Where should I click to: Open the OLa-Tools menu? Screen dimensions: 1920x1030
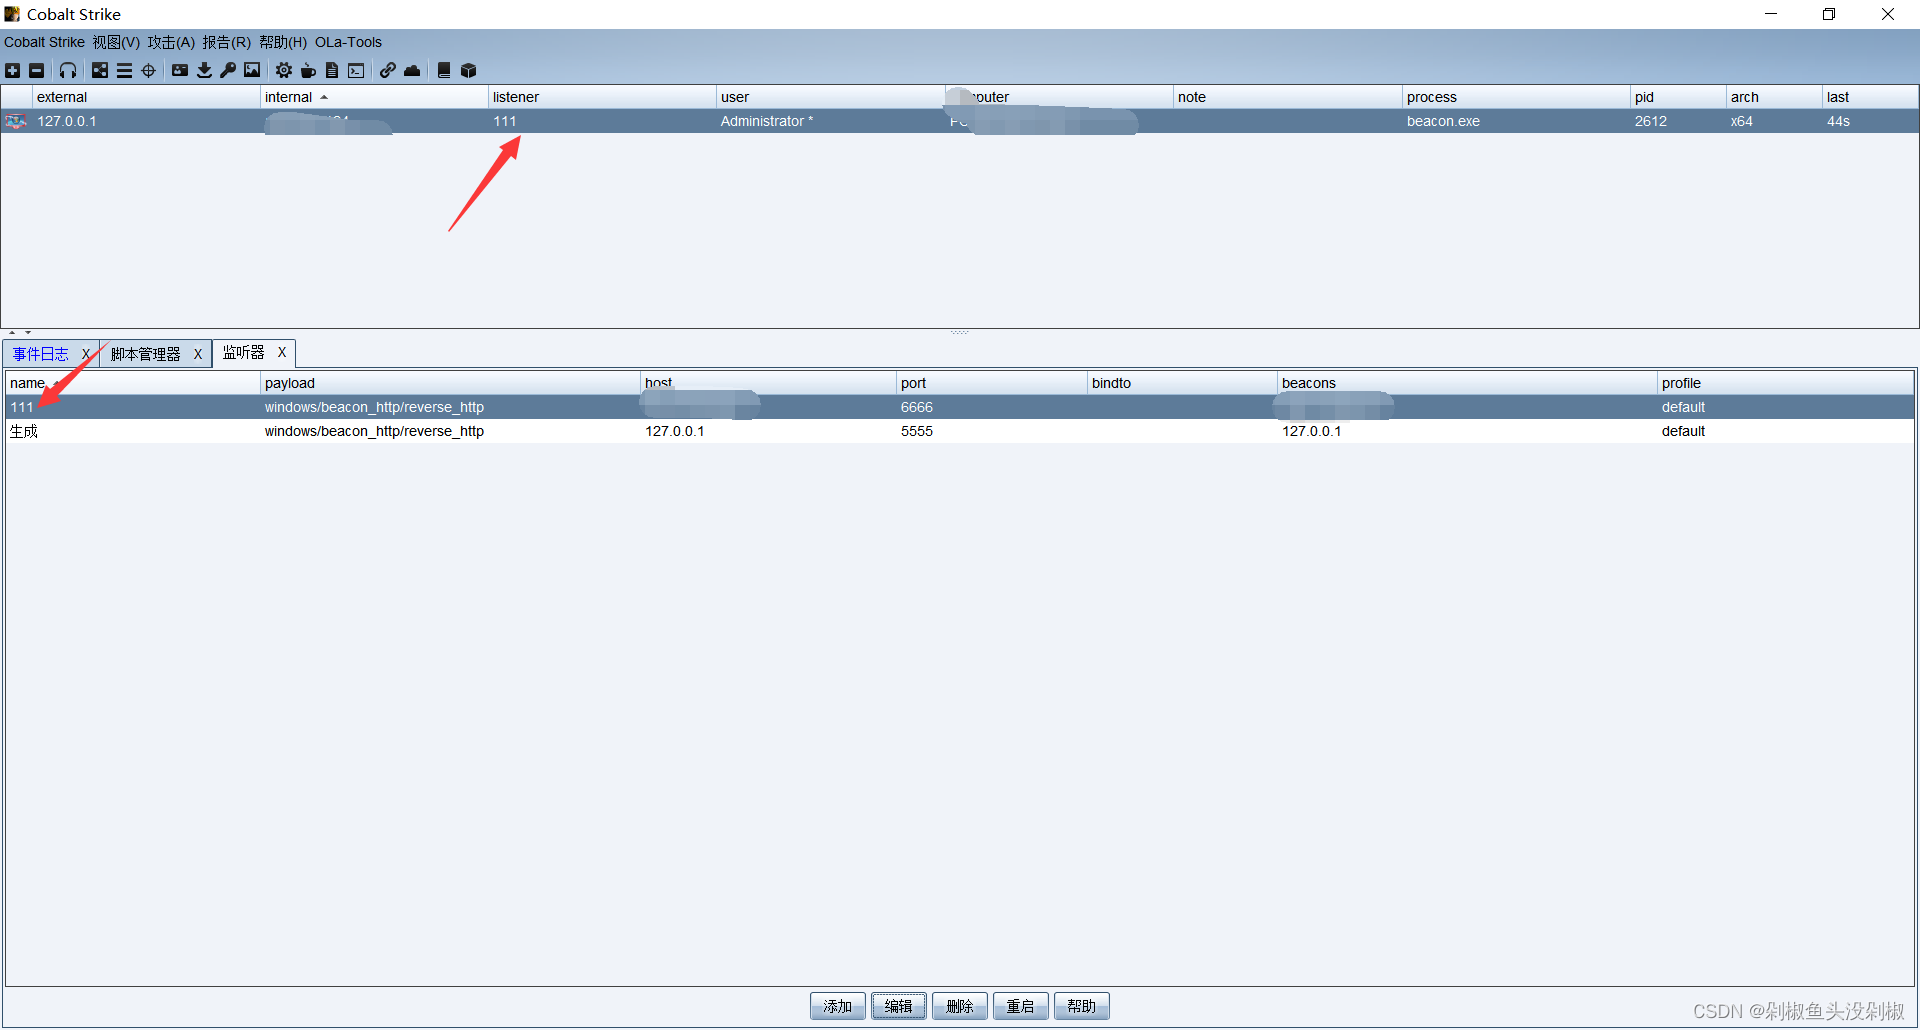[x=348, y=42]
